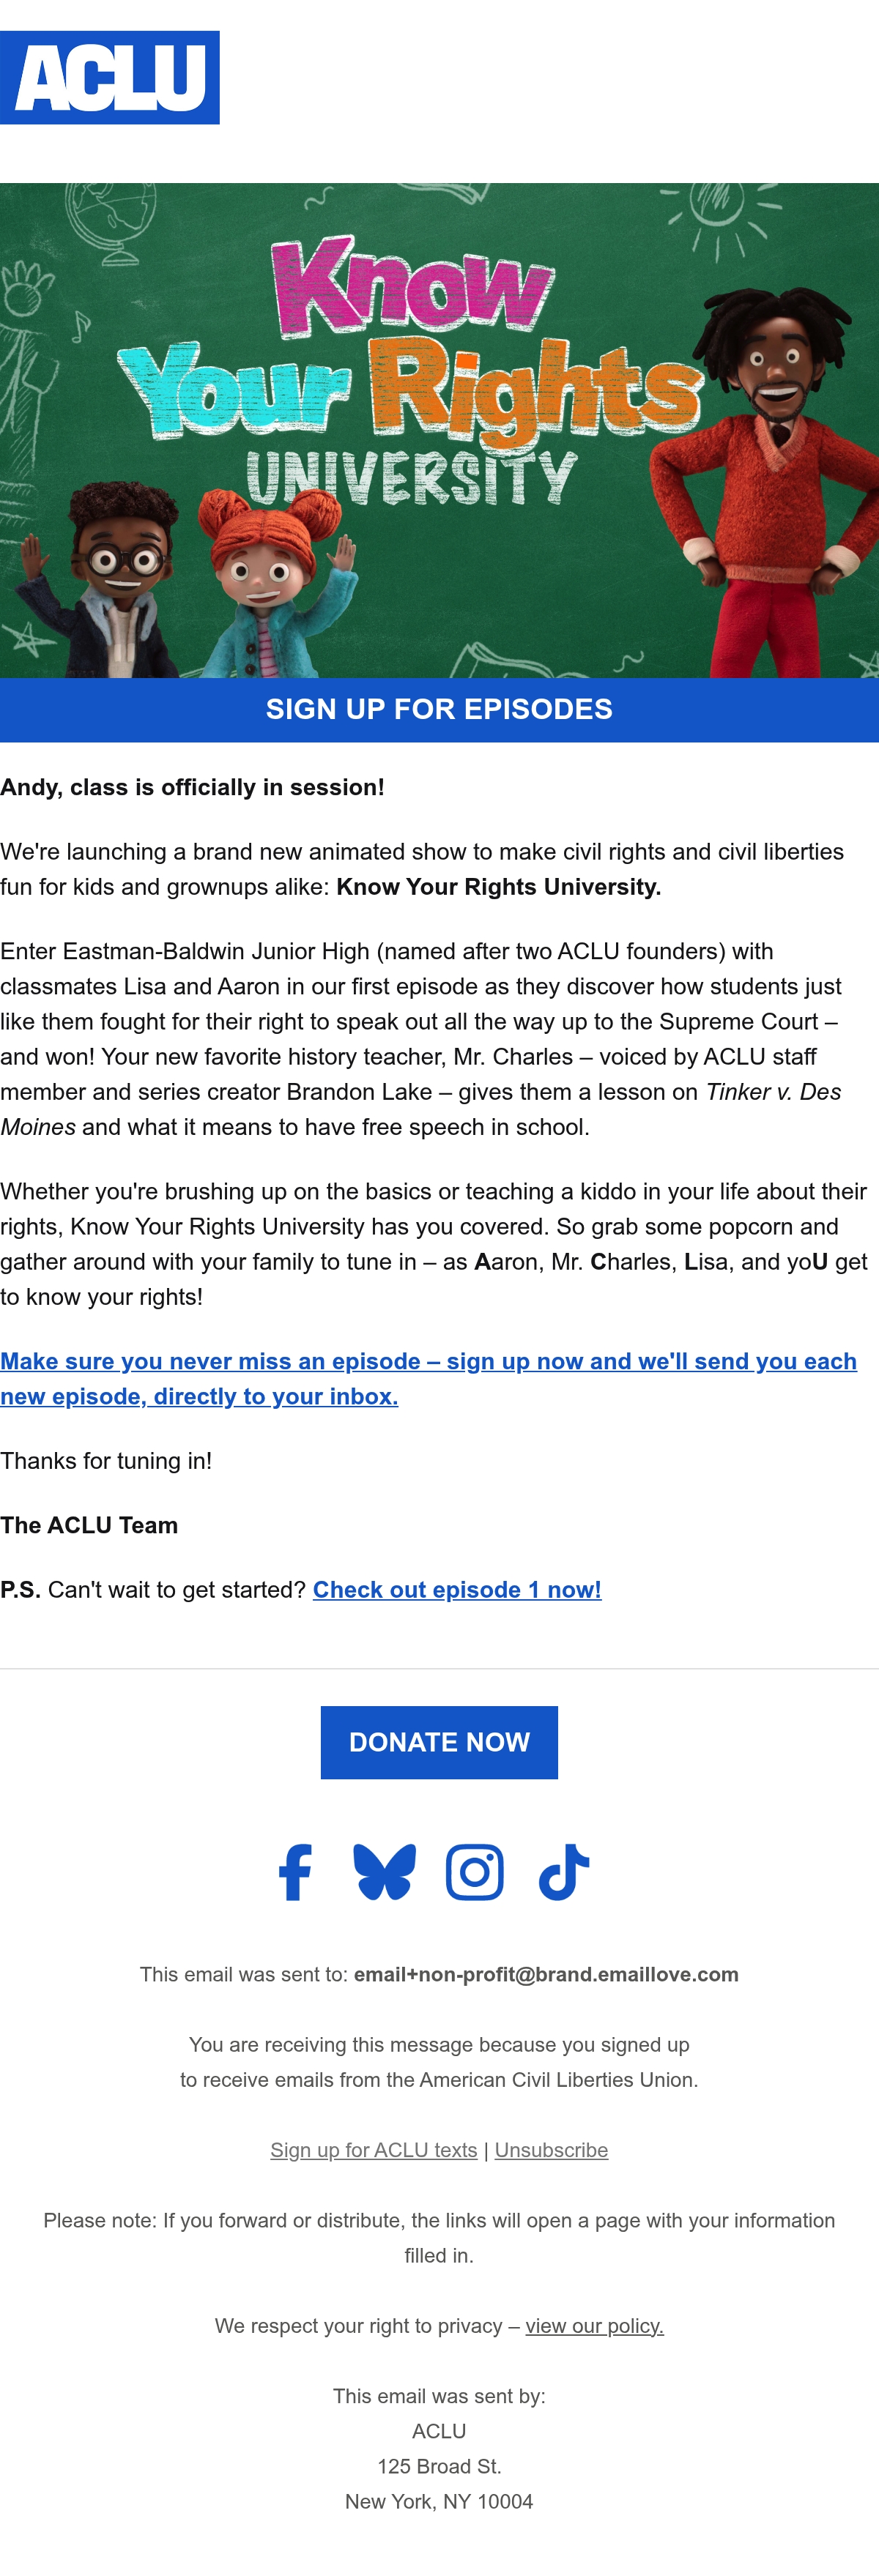Open Sign up for ACLU texts link
Screen dimensions: 879x2576
tap(374, 2150)
